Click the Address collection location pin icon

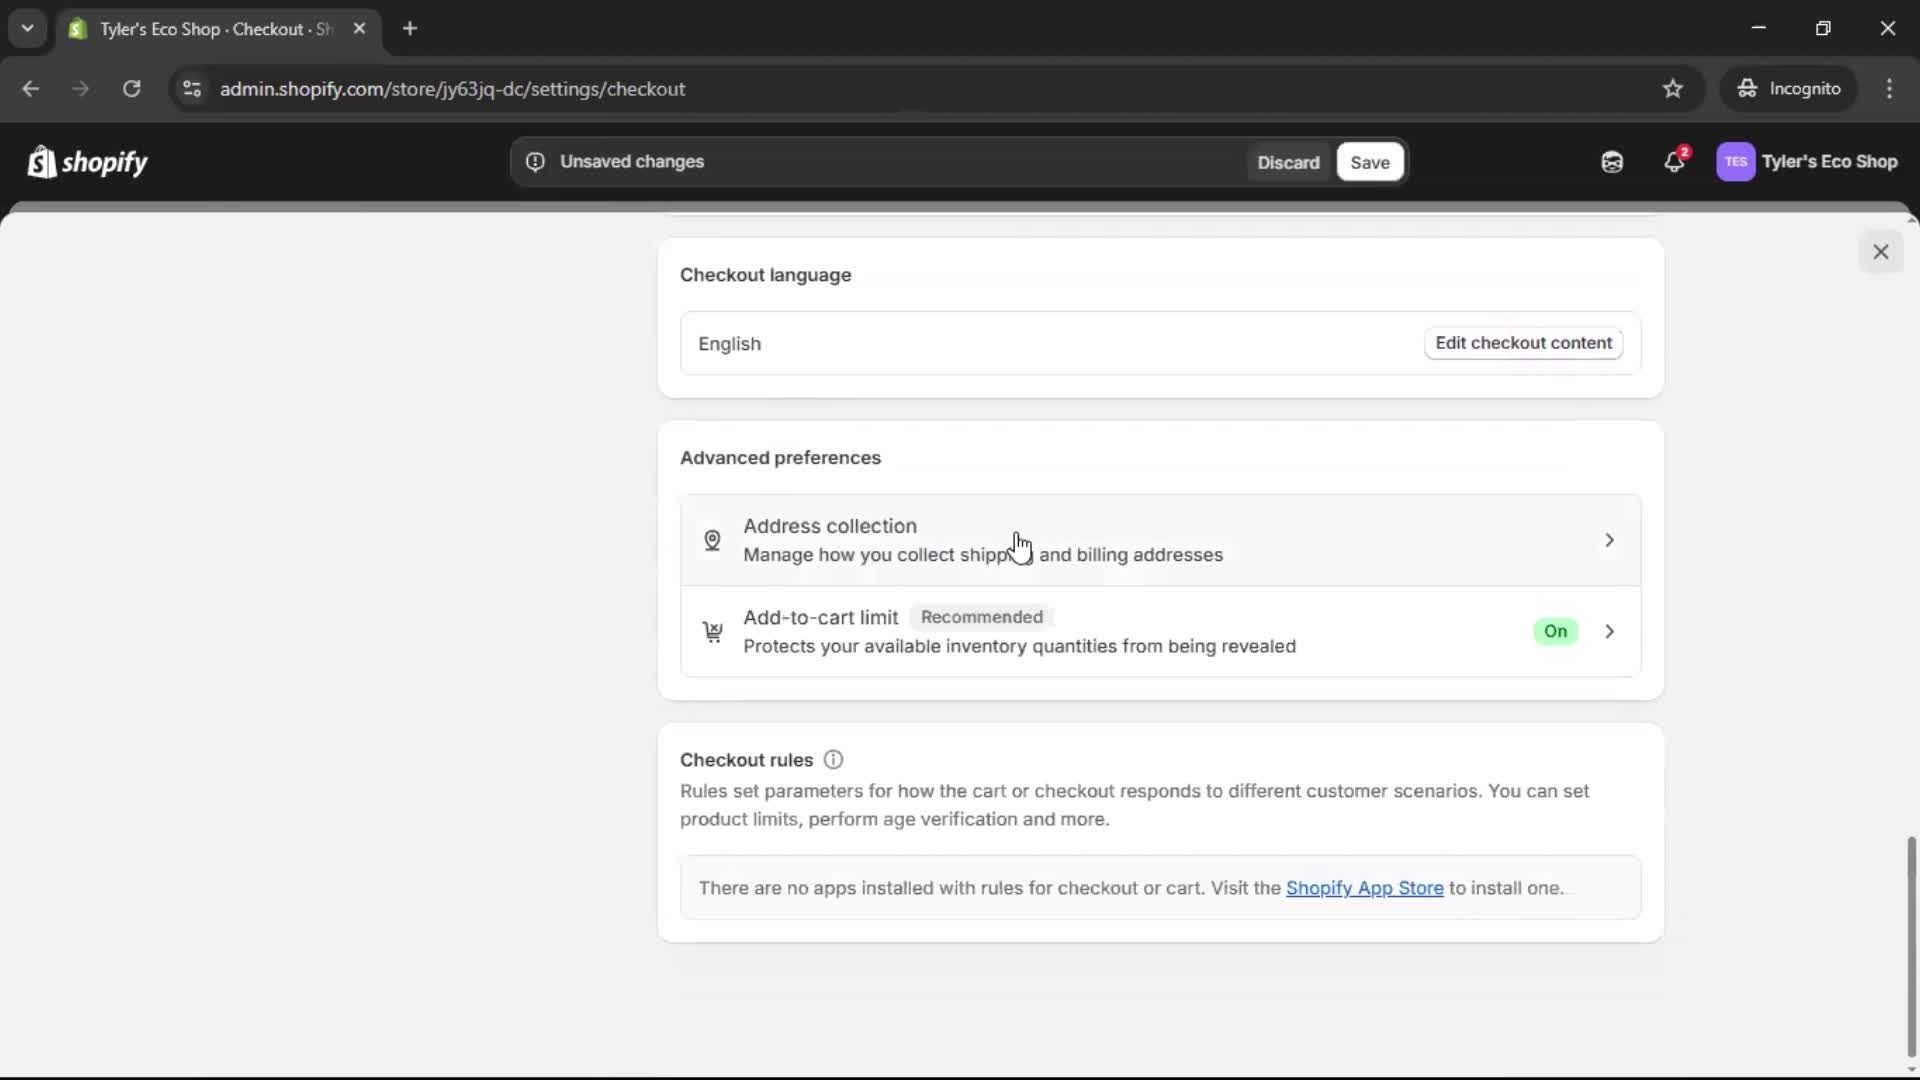pos(713,540)
